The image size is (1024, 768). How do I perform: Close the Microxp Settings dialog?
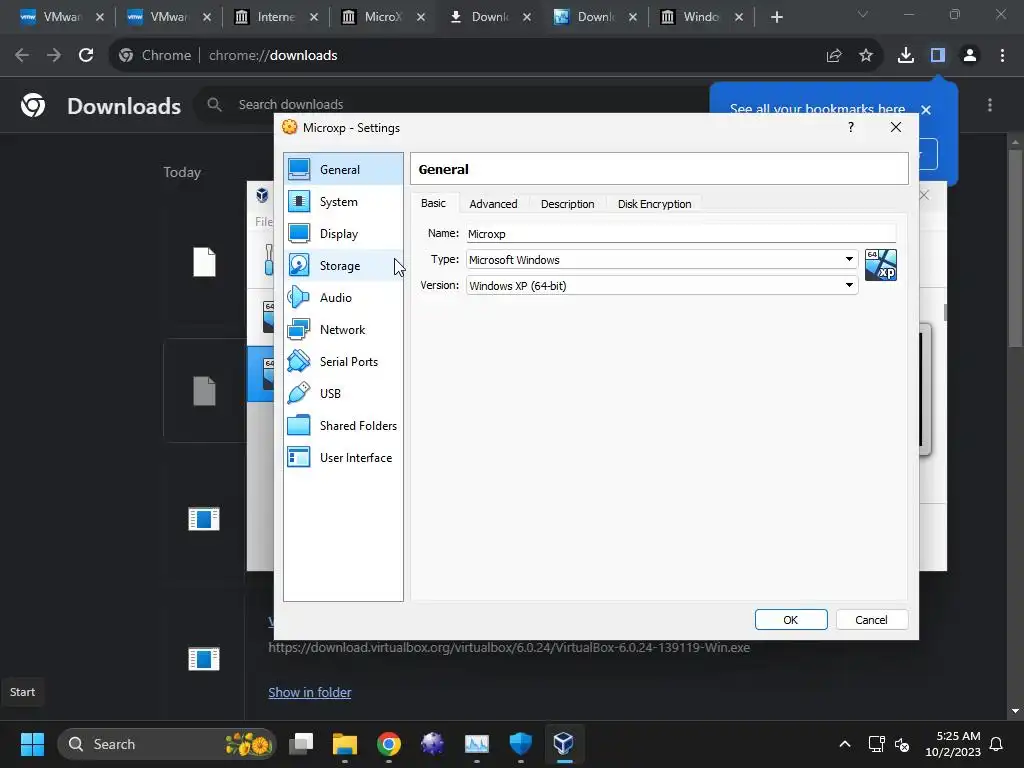pyautogui.click(x=896, y=127)
